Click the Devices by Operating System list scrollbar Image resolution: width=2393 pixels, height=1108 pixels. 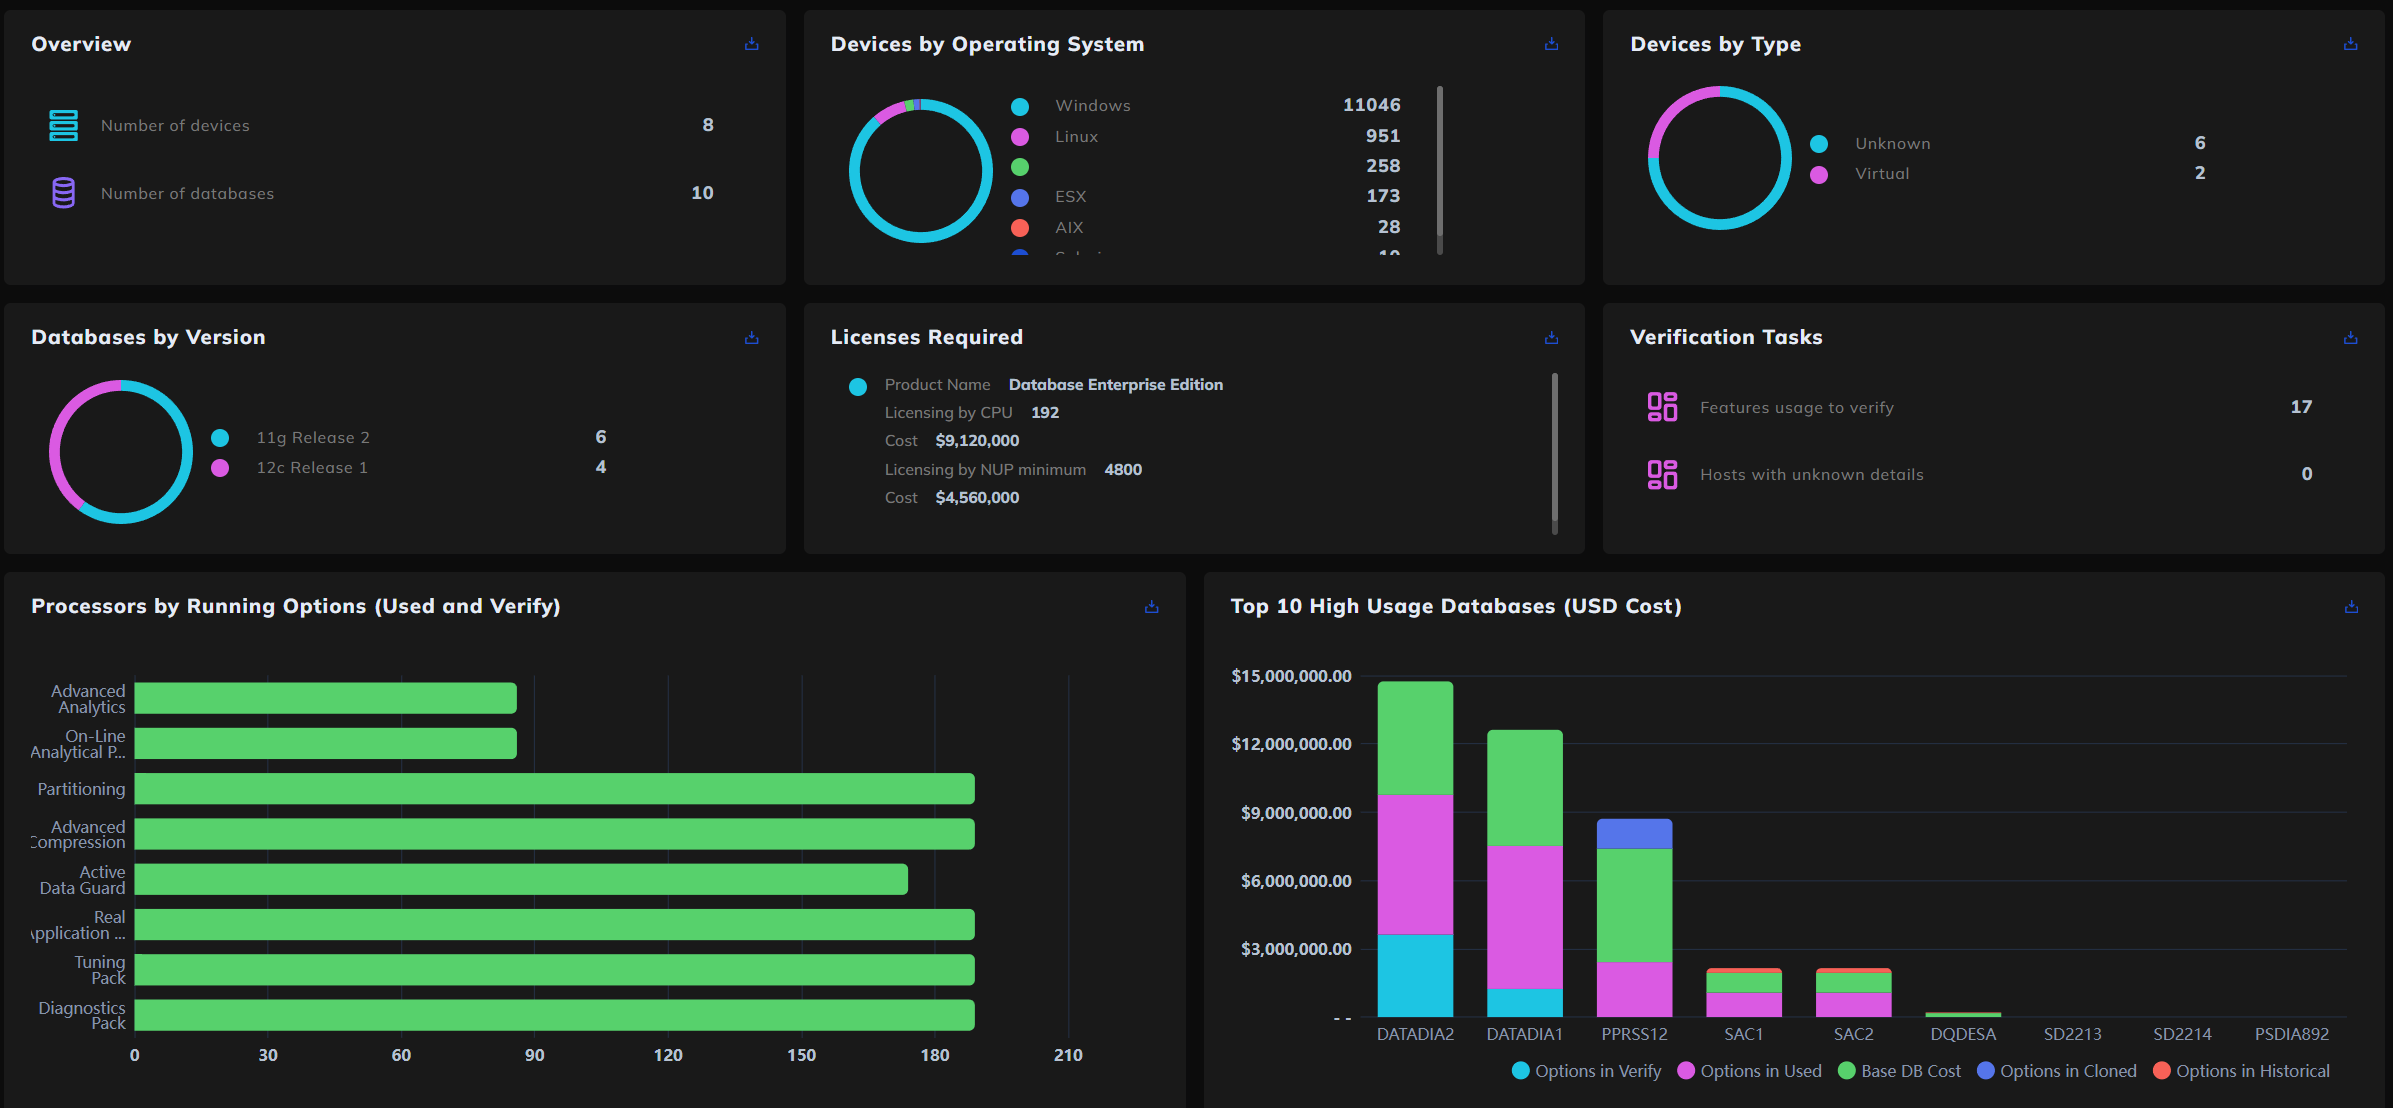(x=1439, y=160)
